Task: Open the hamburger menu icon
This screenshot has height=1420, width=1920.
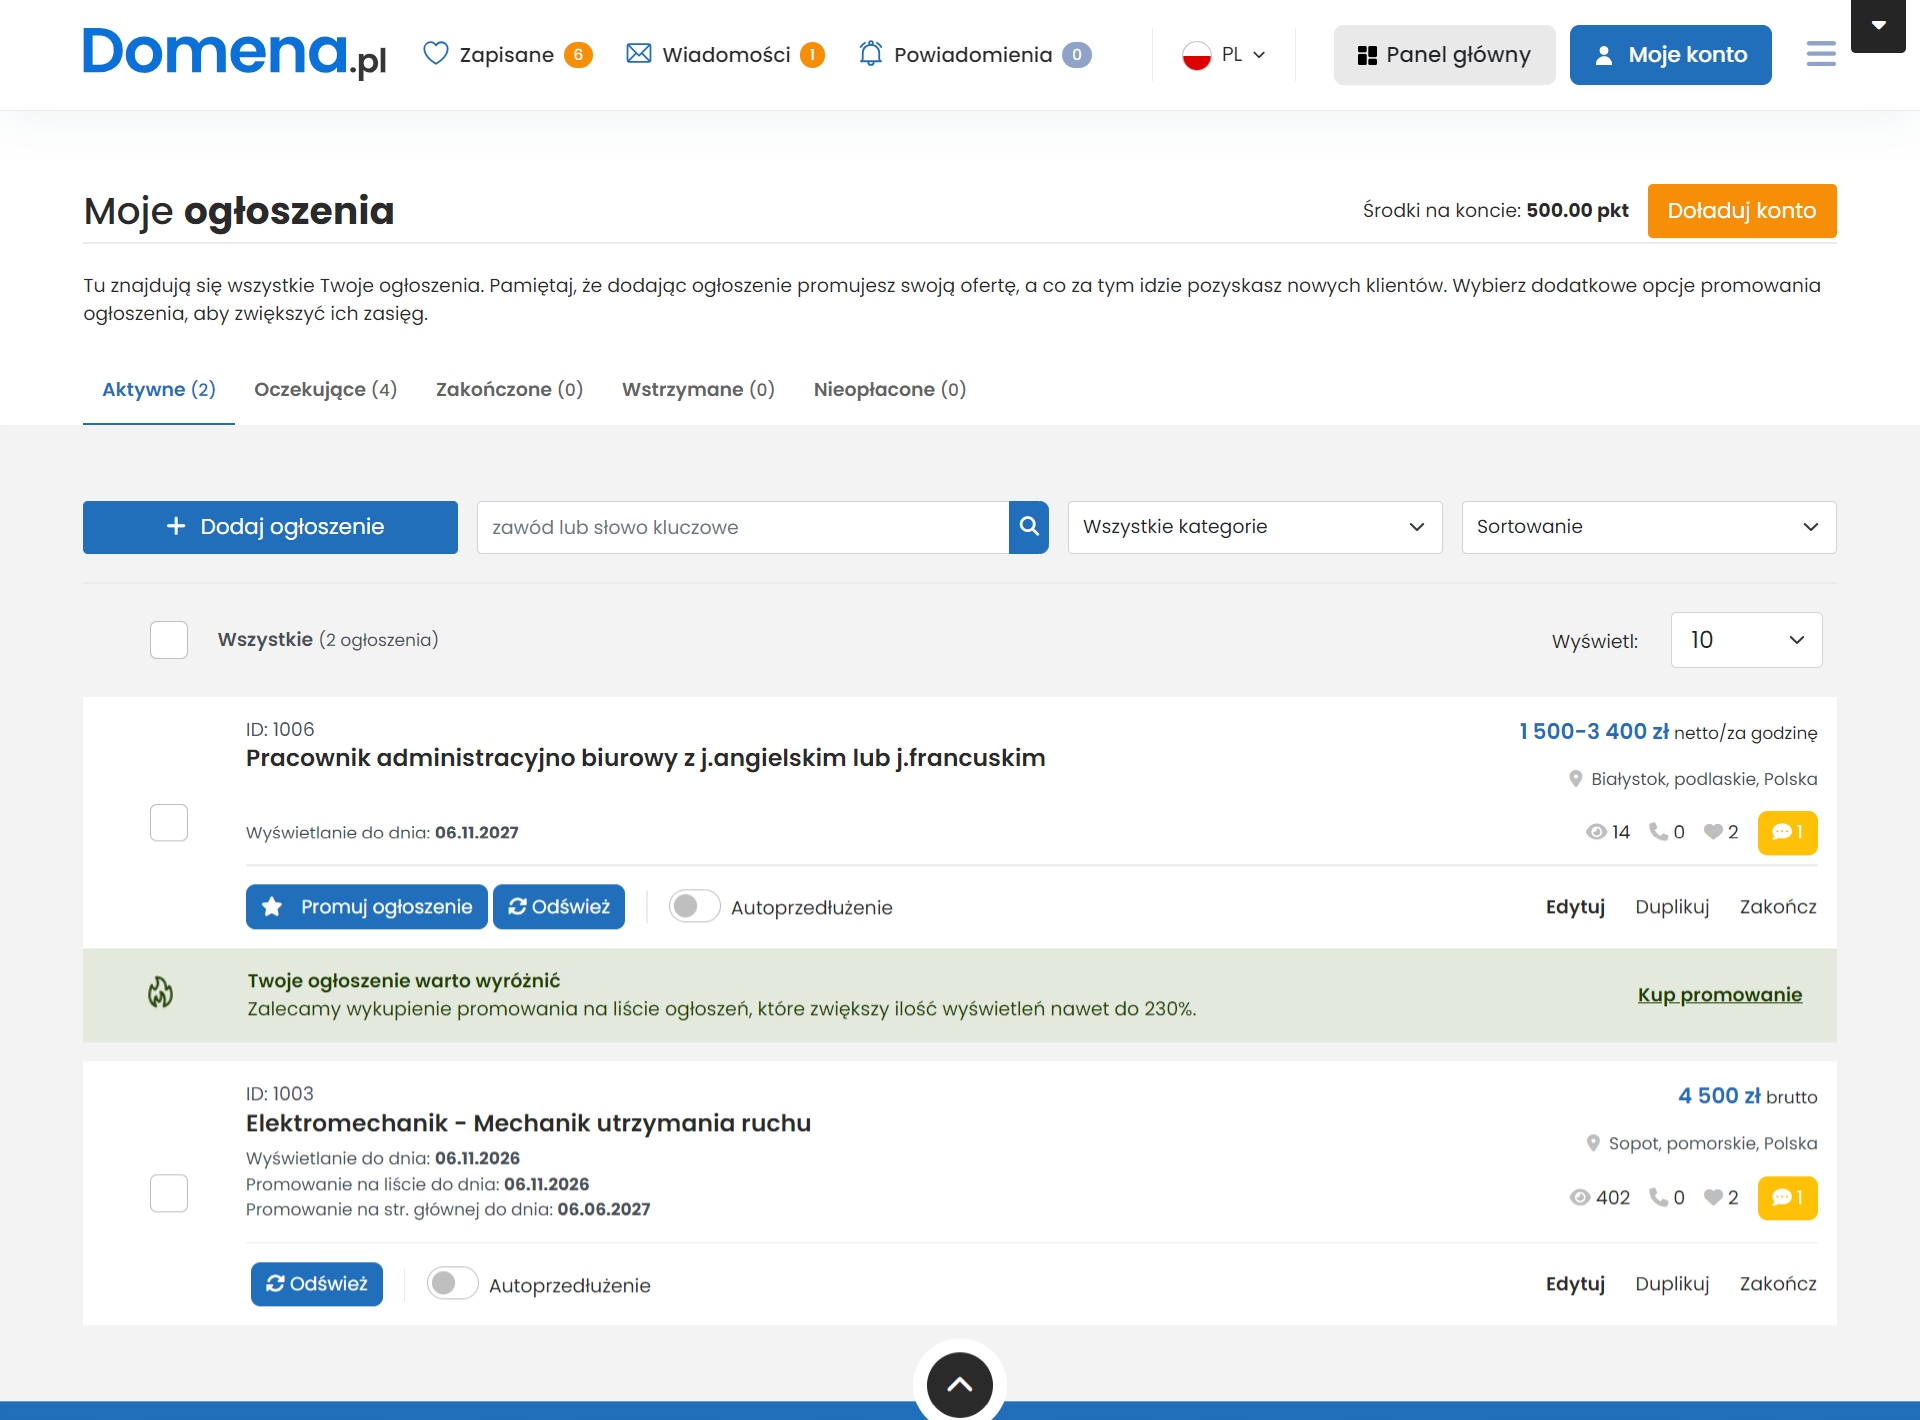Action: point(1821,54)
